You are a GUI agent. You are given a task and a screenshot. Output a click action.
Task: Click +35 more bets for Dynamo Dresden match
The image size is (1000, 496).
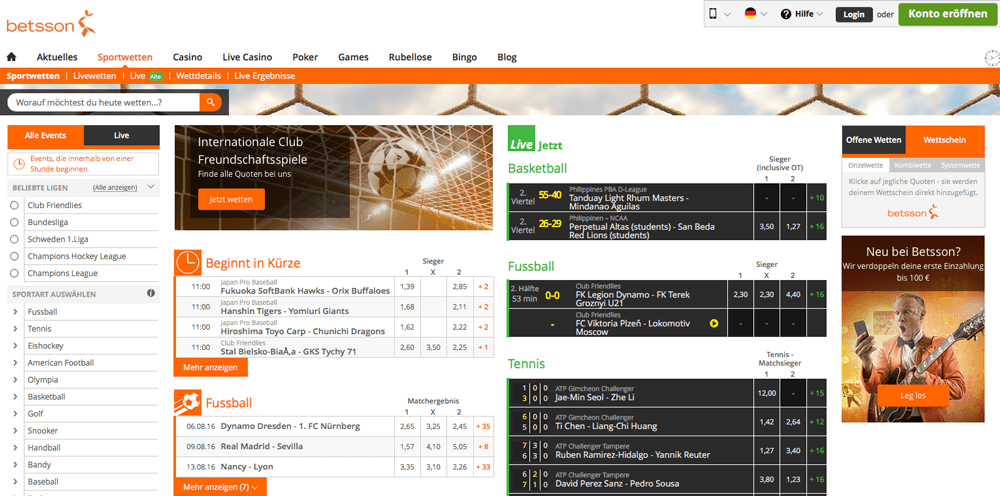tap(483, 426)
